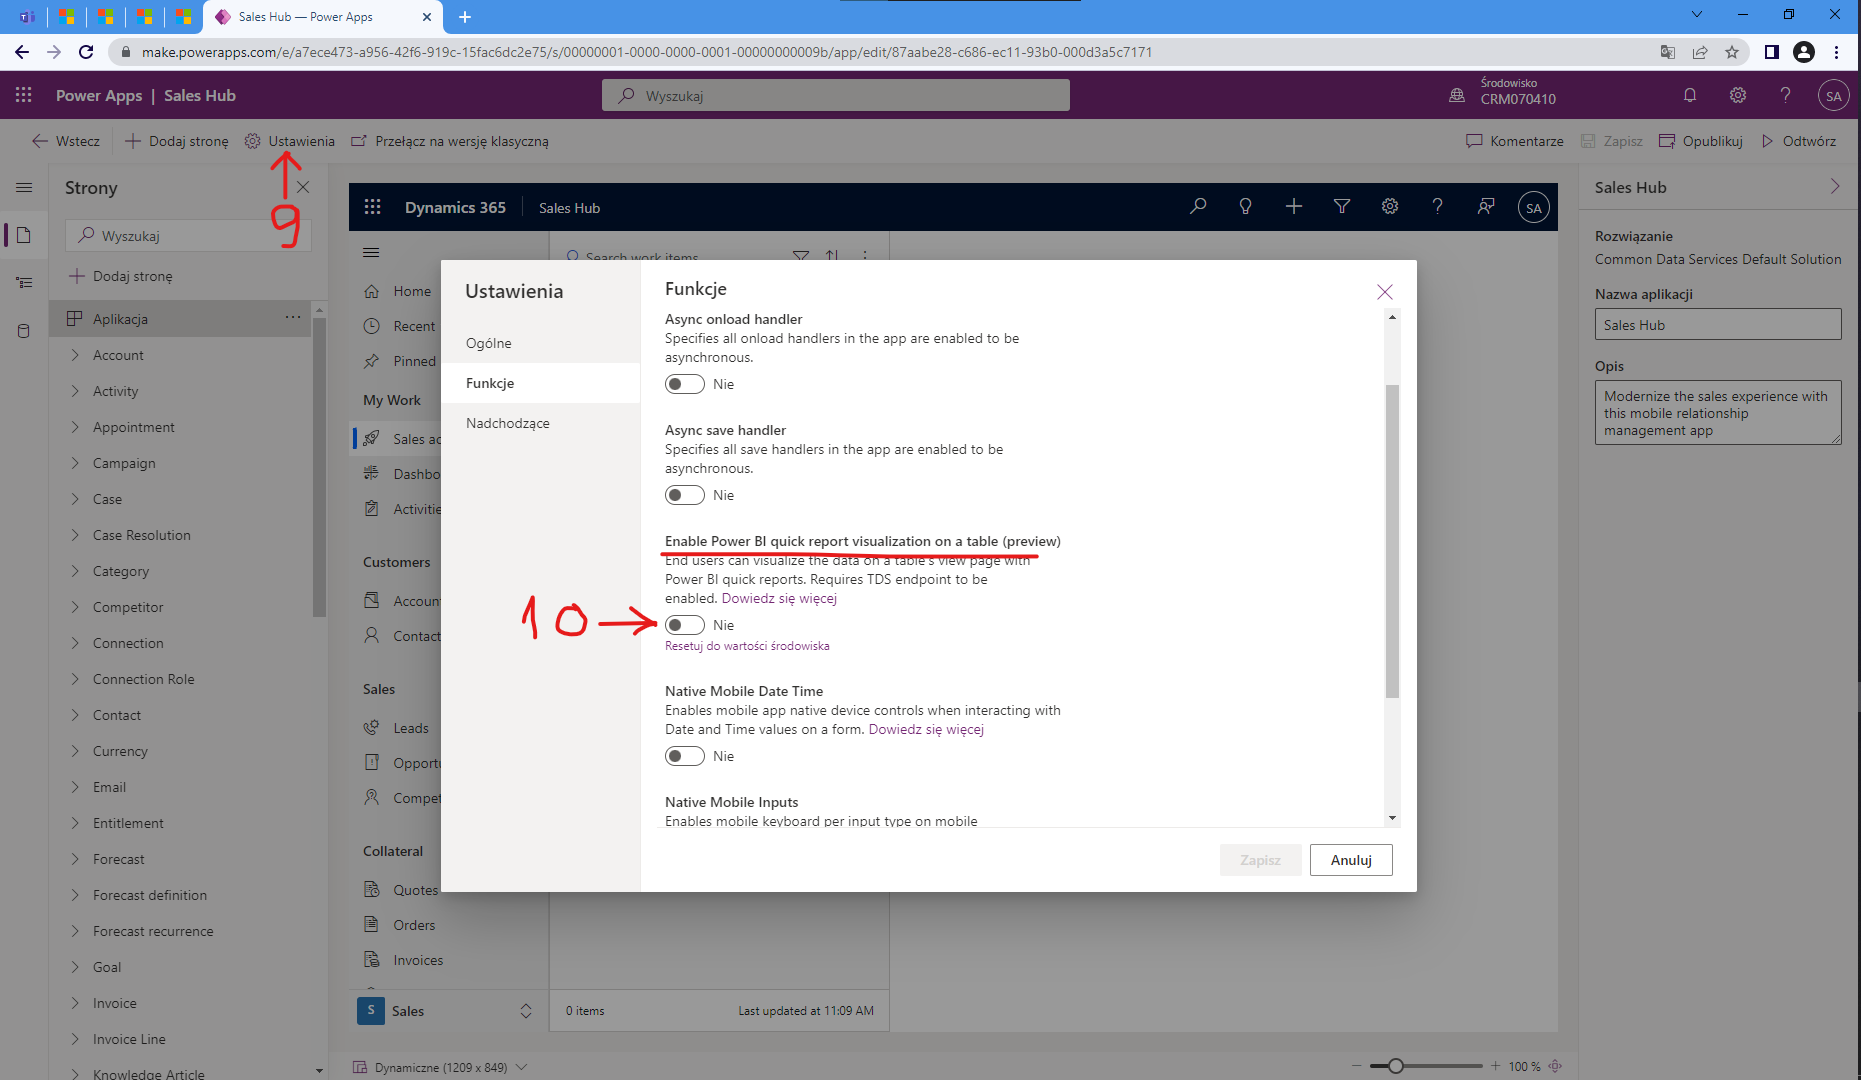Select the Ogólne settings tab
This screenshot has height=1080, width=1861.
pyautogui.click(x=540, y=343)
